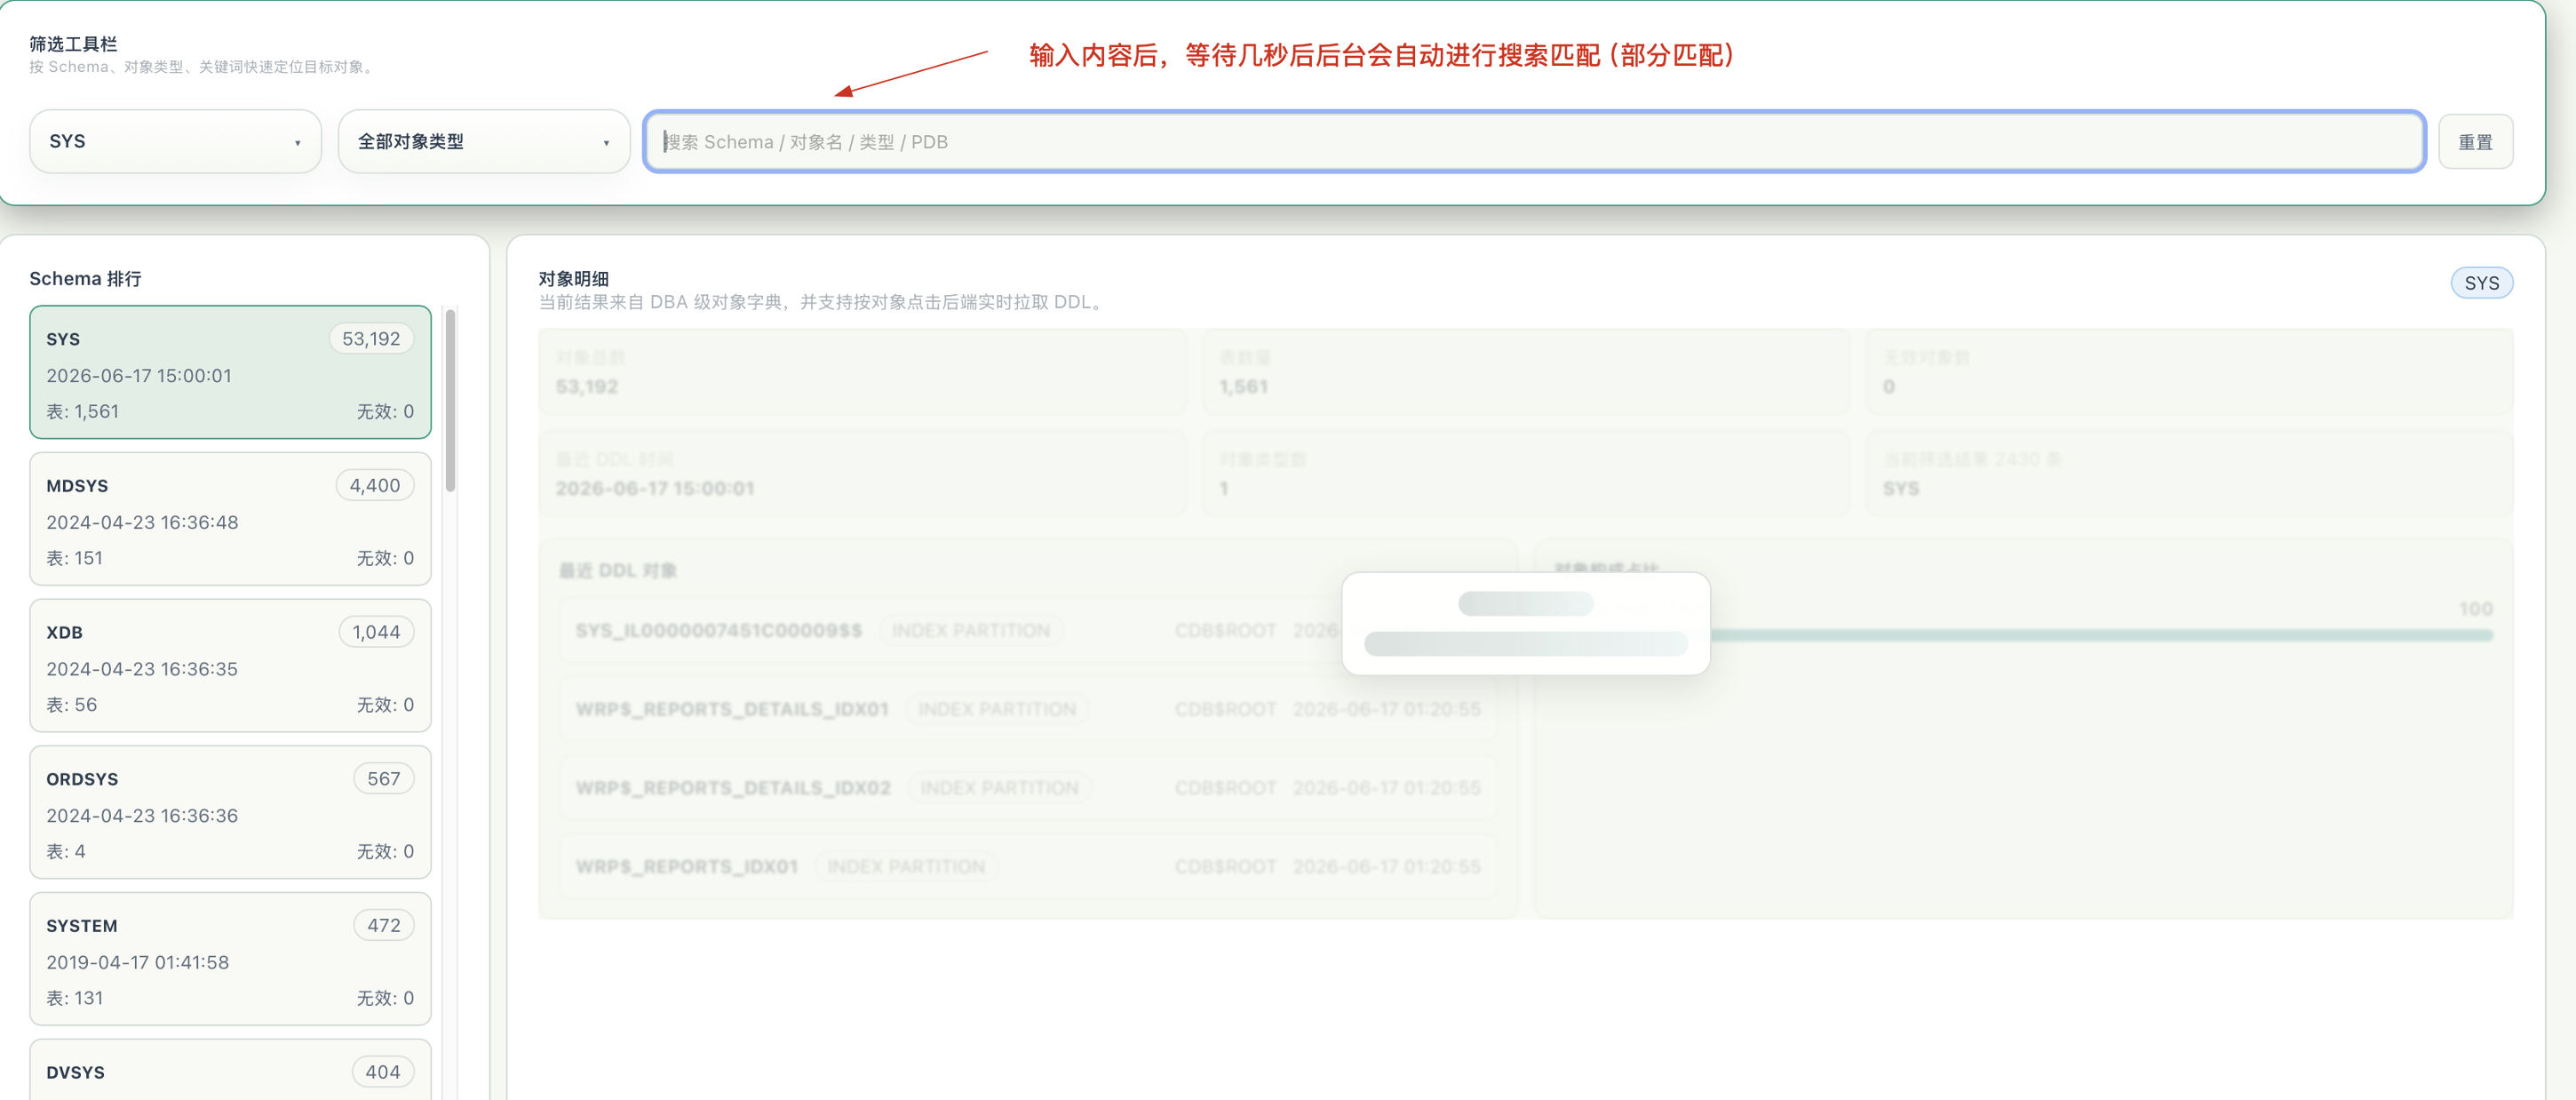Image resolution: width=2576 pixels, height=1100 pixels.
Task: Click the SYS badge in 对象明细 header
Action: pos(2481,283)
